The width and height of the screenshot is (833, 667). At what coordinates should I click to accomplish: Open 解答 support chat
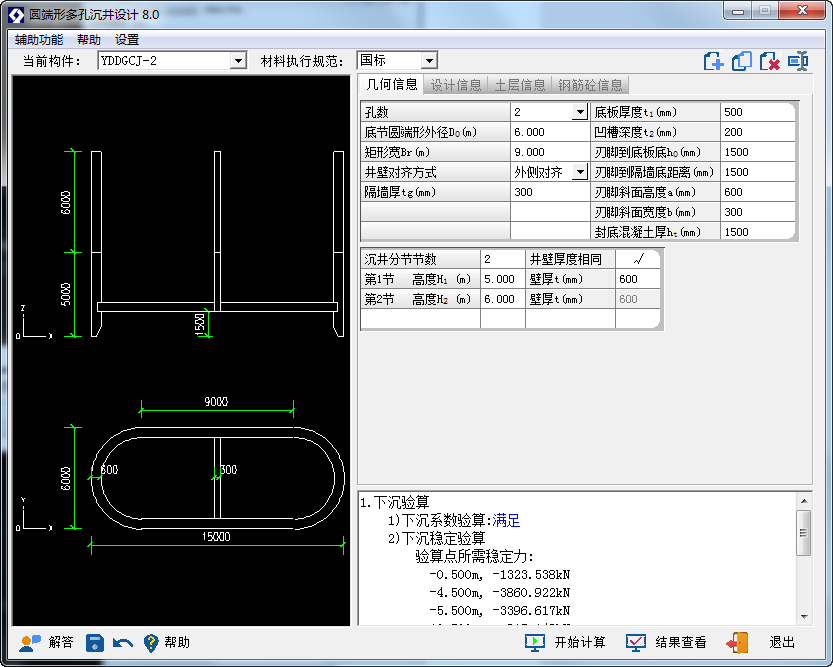pos(46,643)
